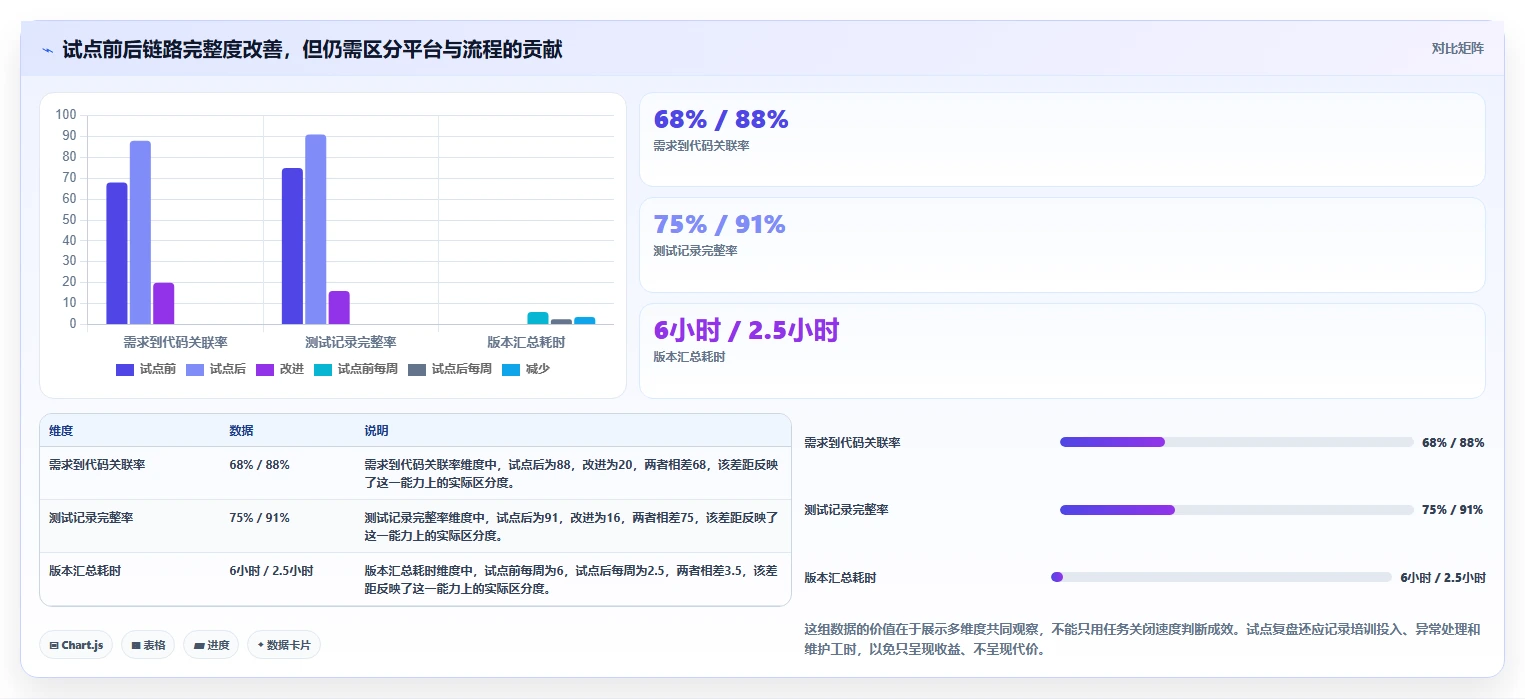
Task: Click the 说明 column header
Action: coord(376,431)
